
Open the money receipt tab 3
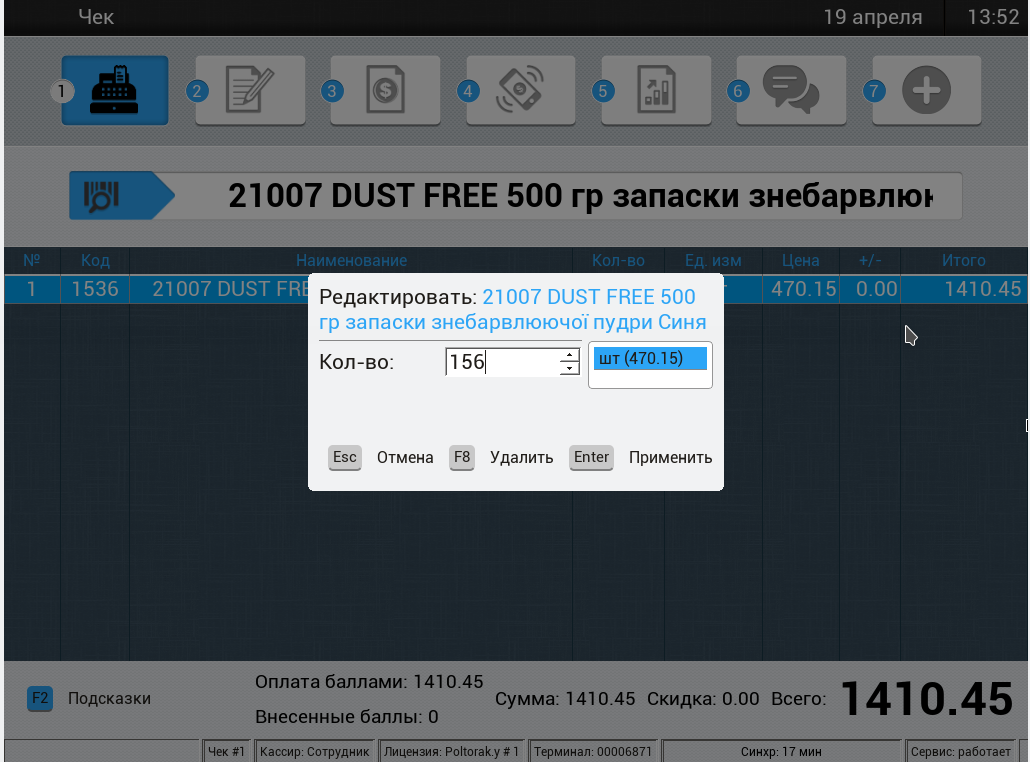[386, 90]
